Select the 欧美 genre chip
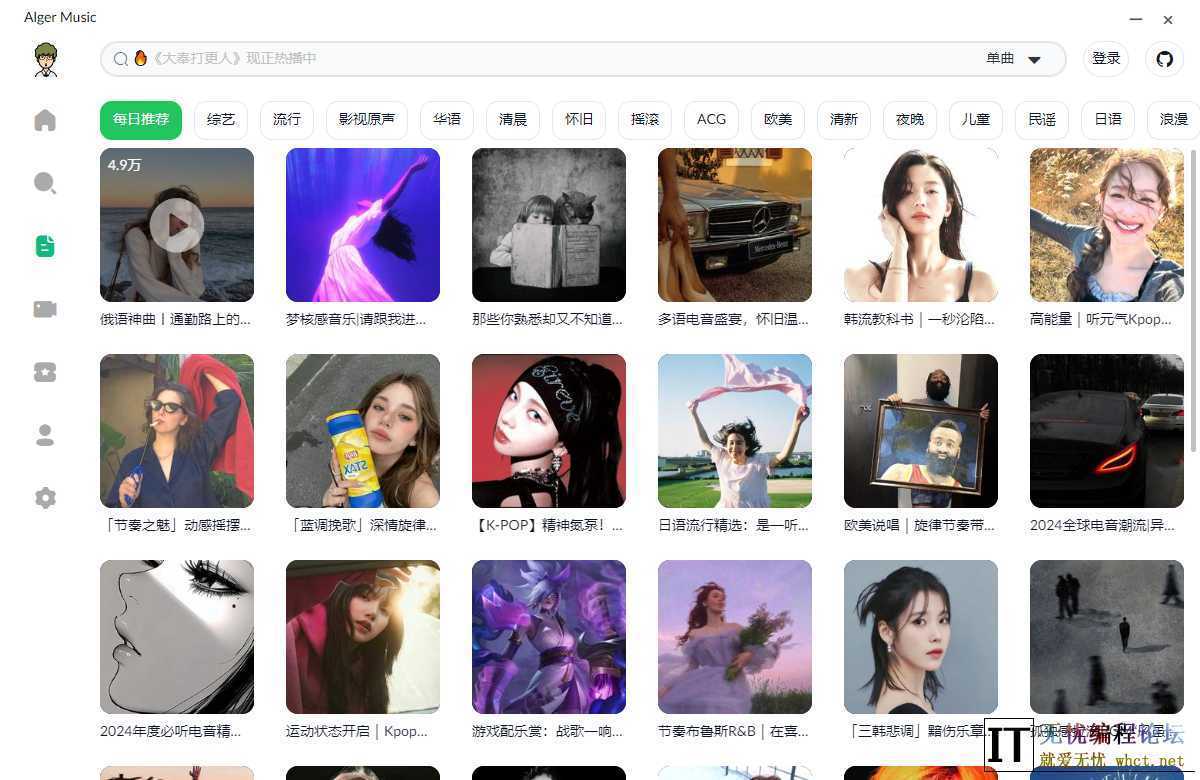Screen dimensions: 1200x780 tap(777, 119)
